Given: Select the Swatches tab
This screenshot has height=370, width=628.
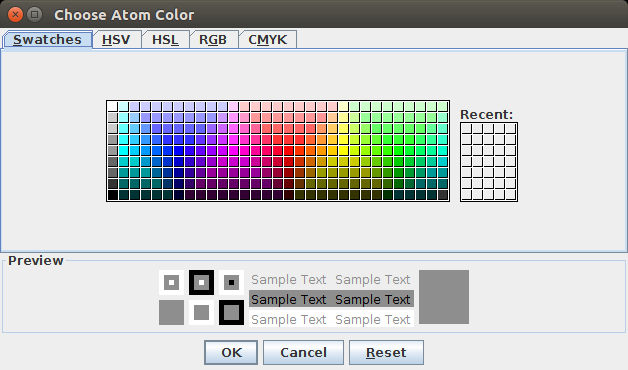Looking at the screenshot, I should point(47,40).
